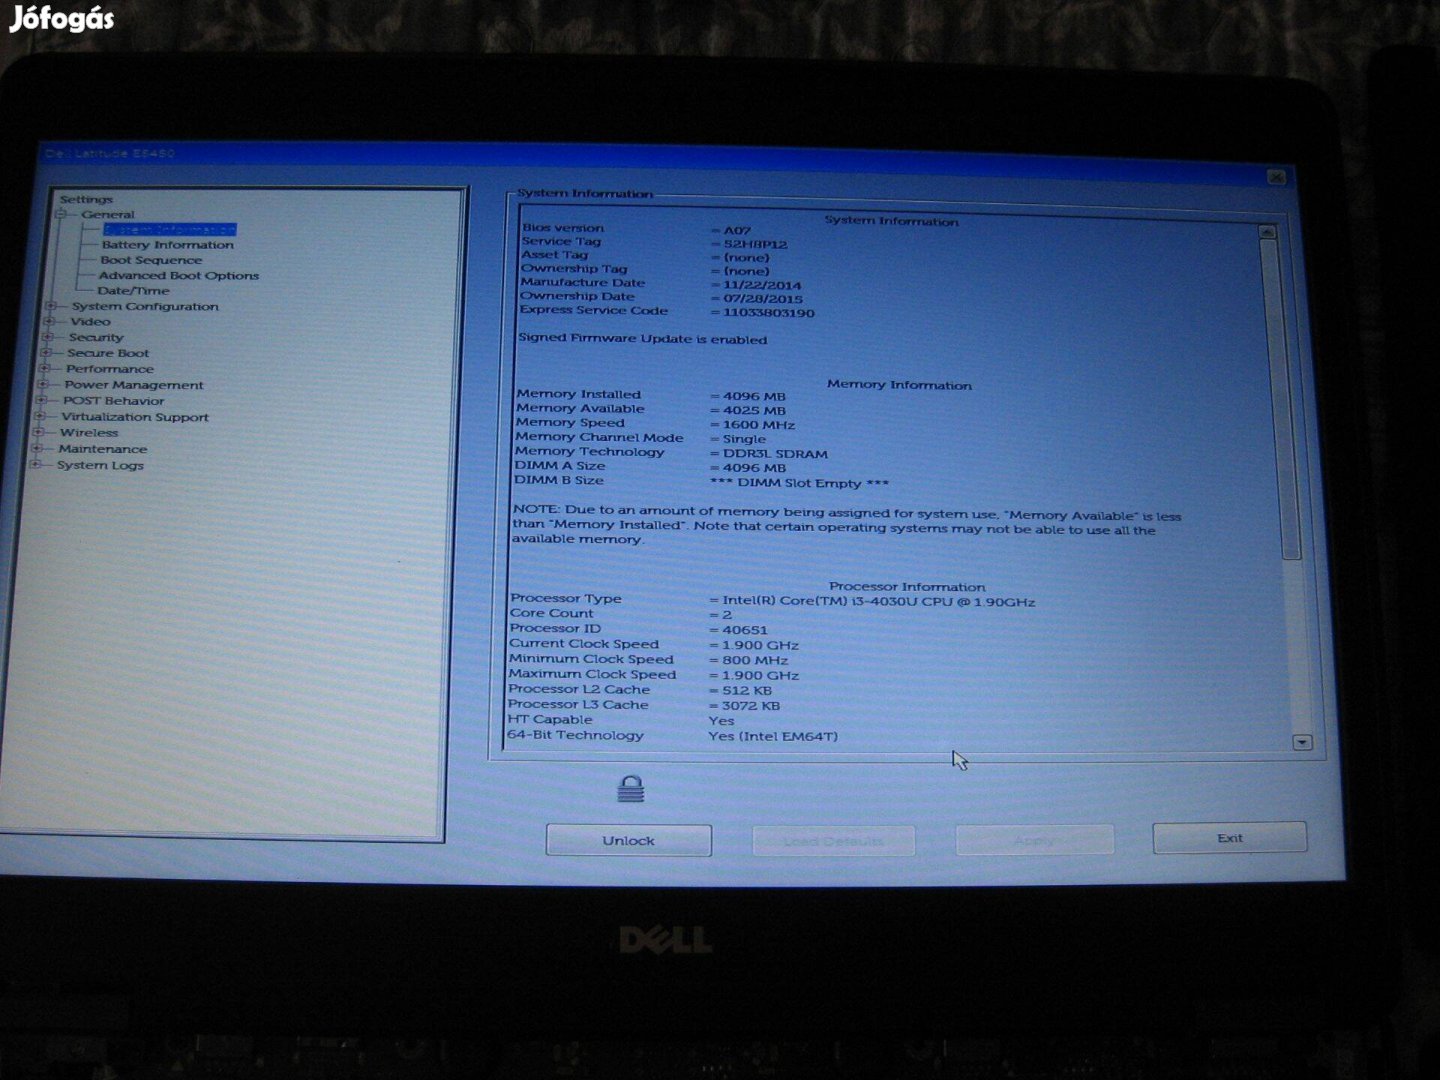
Task: Click 64-Bit Technology value Intel EM64T
Action: pos(773,736)
